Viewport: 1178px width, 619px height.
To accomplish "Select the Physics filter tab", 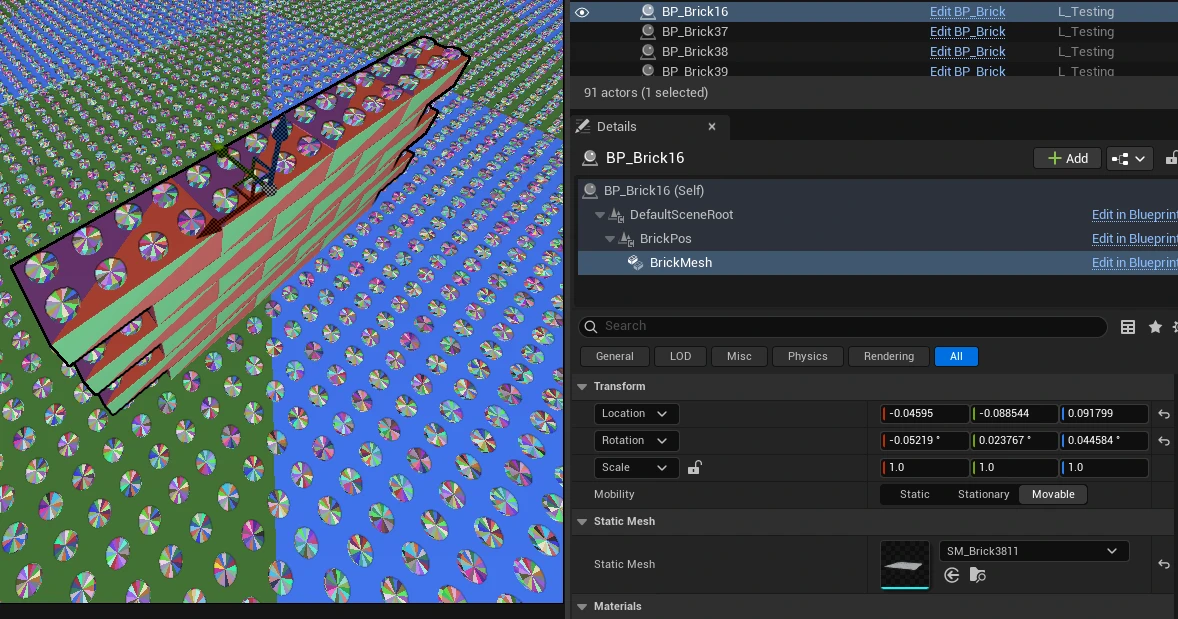I will pyautogui.click(x=808, y=356).
